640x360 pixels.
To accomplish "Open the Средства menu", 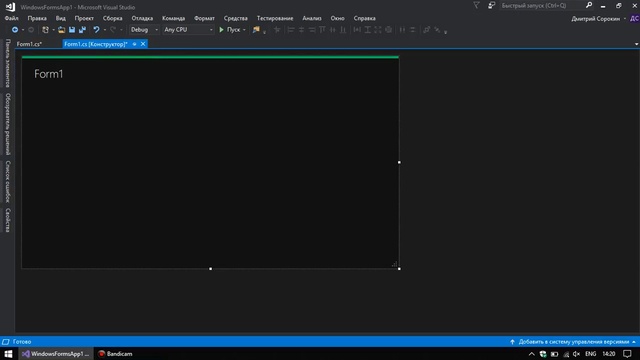I will (236, 18).
